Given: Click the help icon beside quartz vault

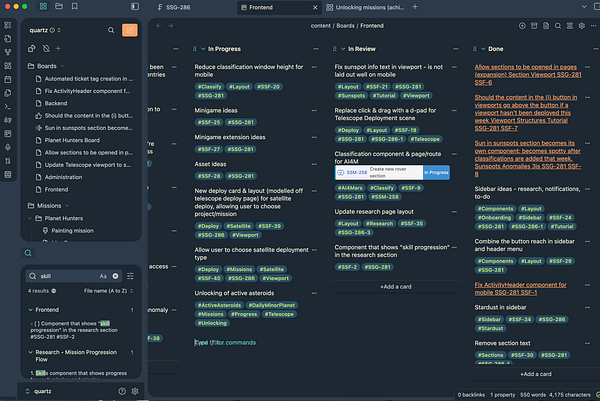Looking at the screenshot, I should pyautogui.click(x=122, y=391).
